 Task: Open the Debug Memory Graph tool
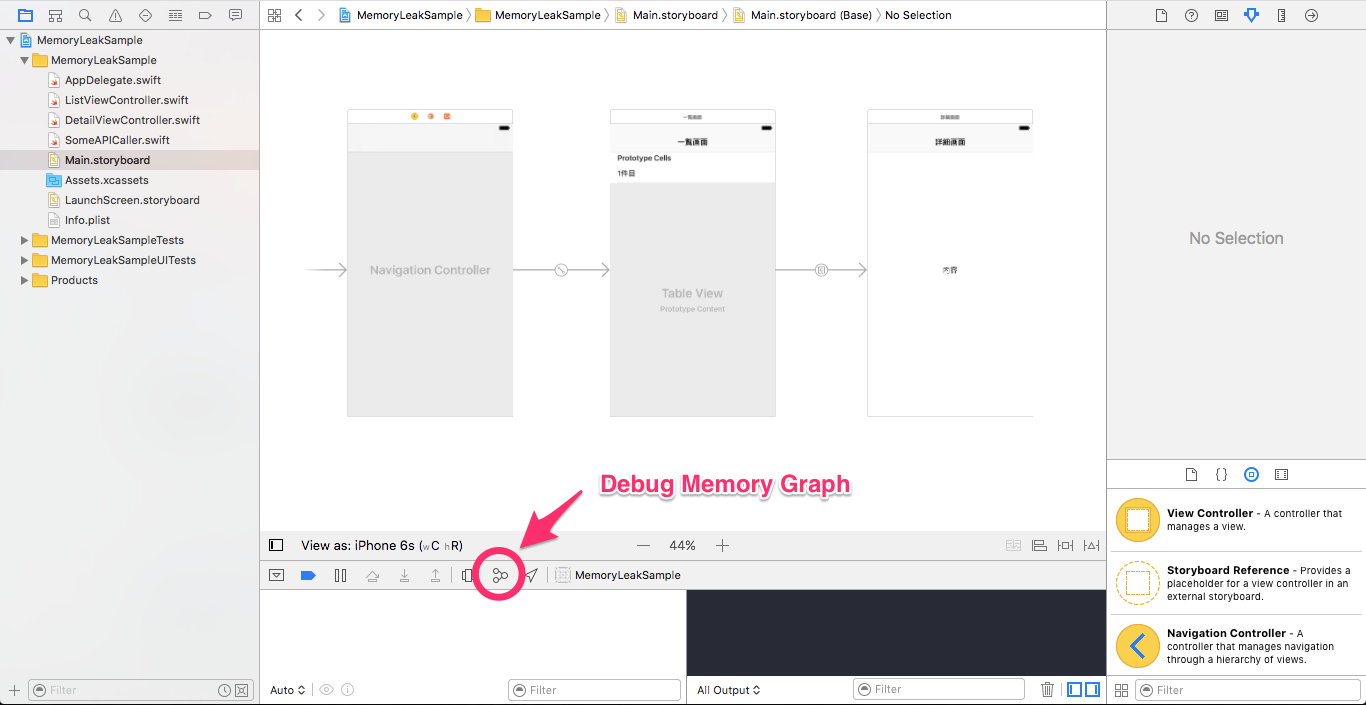click(498, 575)
